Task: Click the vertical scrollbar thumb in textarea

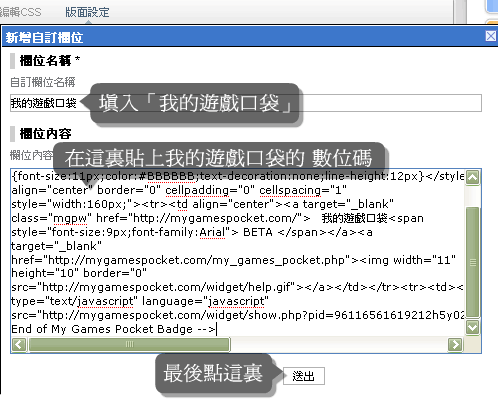Action: (472, 262)
